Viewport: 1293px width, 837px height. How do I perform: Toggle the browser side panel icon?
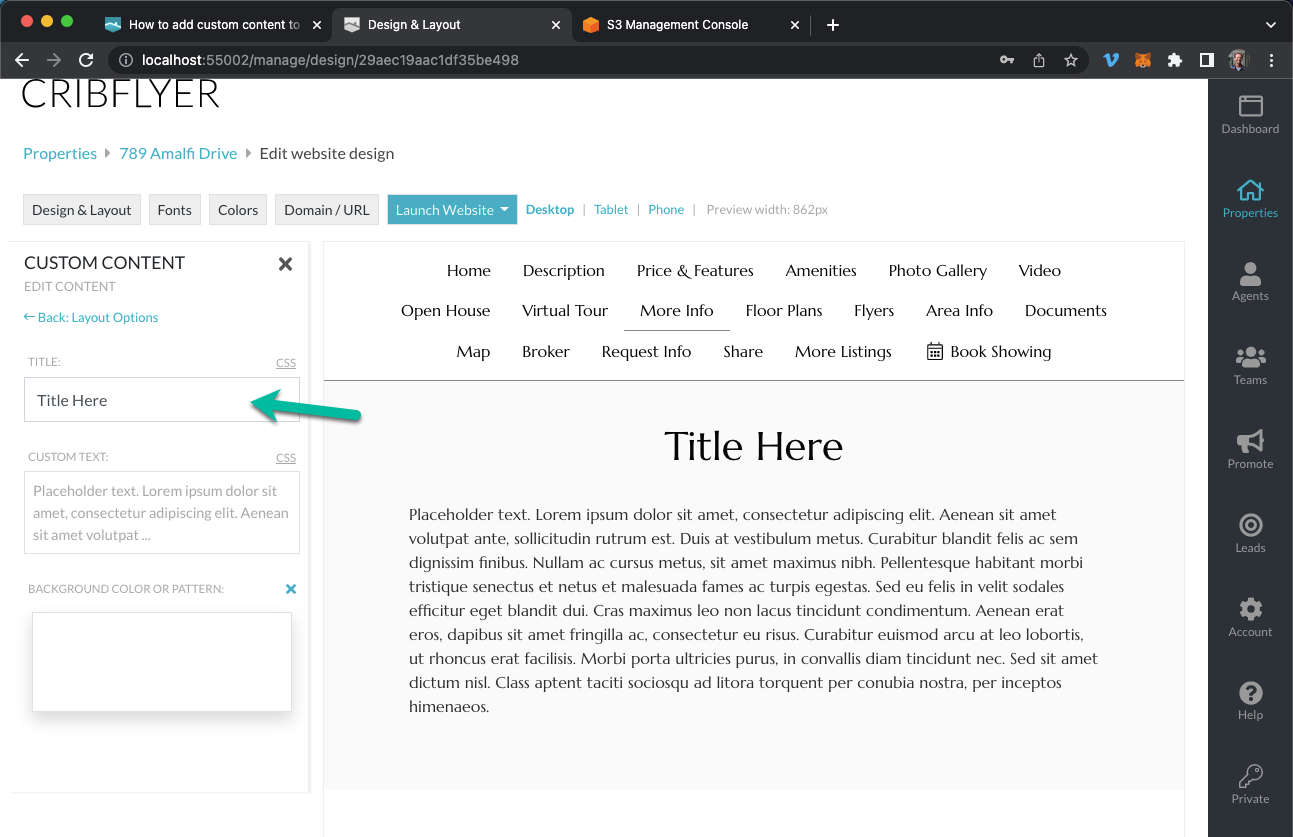click(x=1207, y=60)
